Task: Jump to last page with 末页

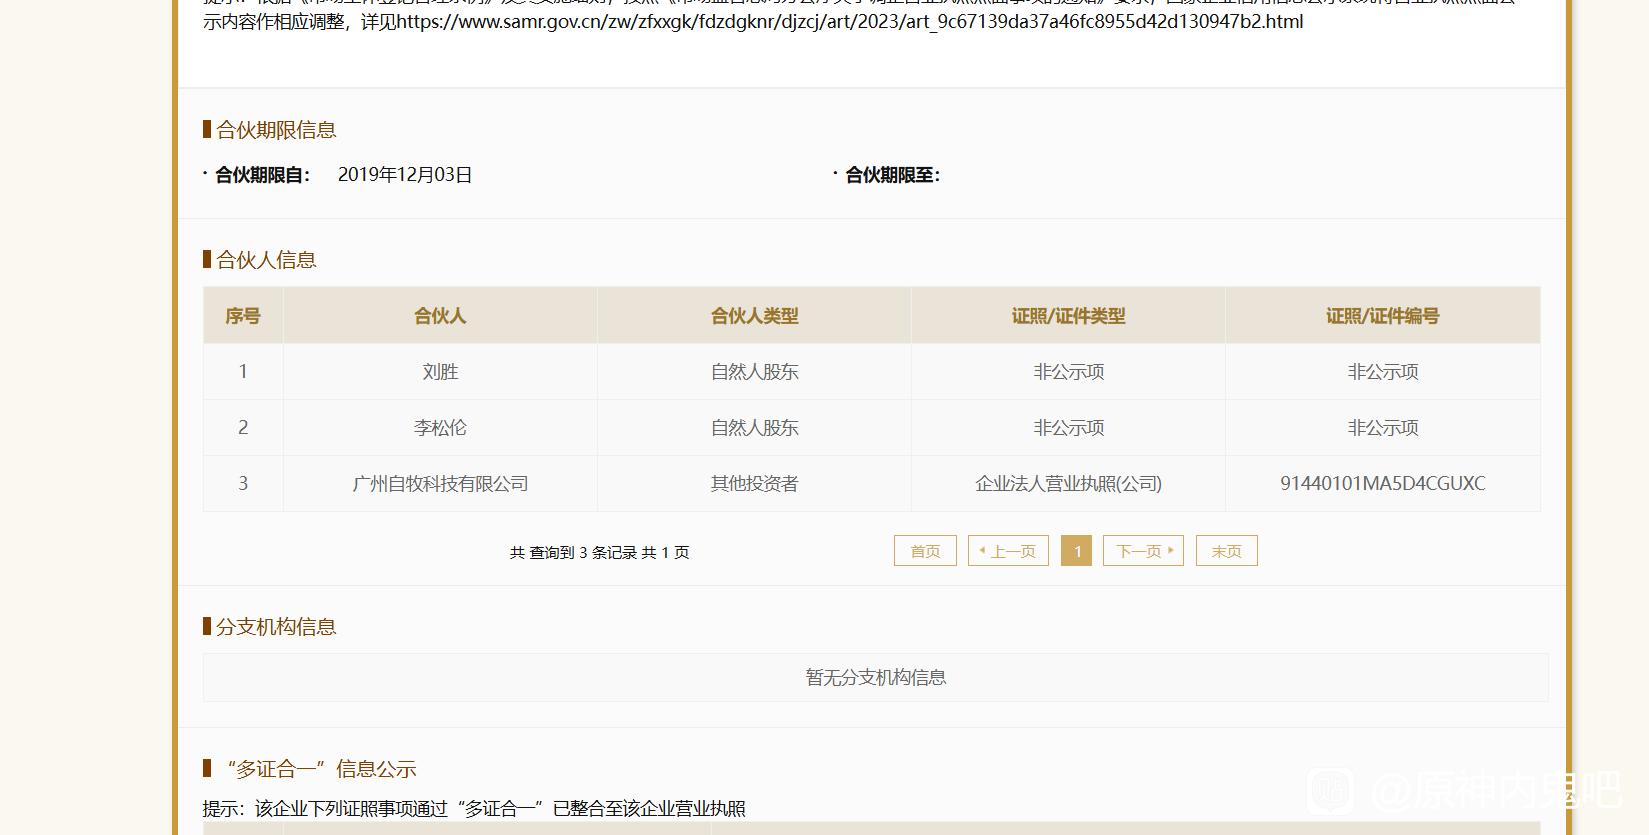Action: [x=1226, y=551]
